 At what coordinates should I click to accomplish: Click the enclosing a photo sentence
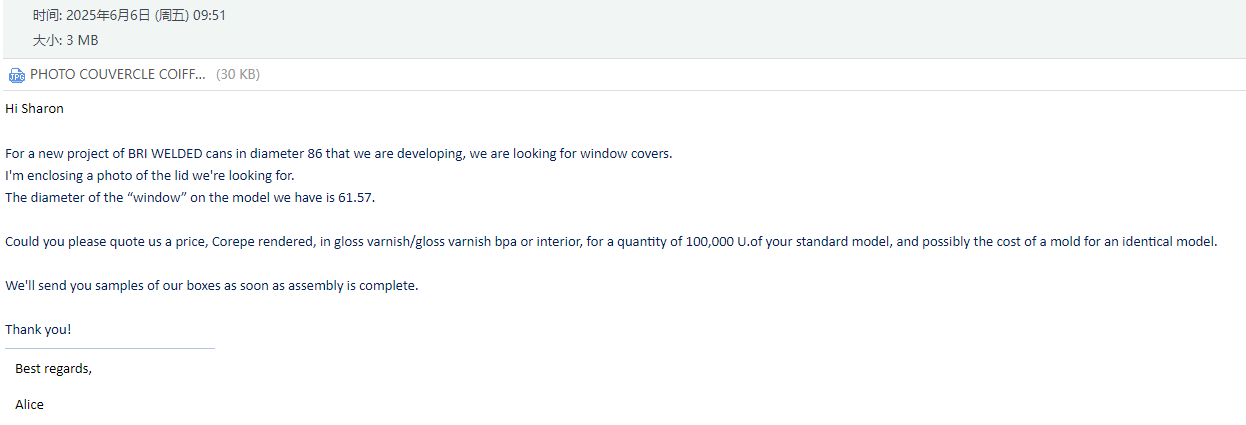click(150, 175)
